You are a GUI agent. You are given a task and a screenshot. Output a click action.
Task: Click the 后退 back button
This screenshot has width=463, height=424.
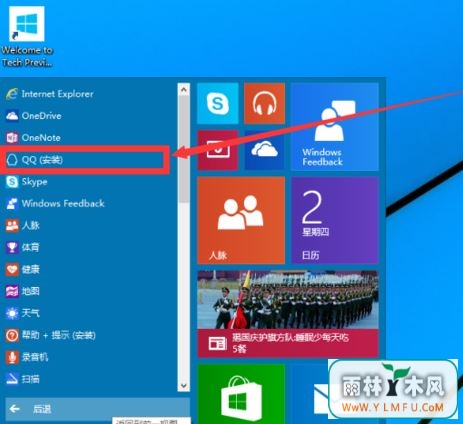pyautogui.click(x=97, y=409)
